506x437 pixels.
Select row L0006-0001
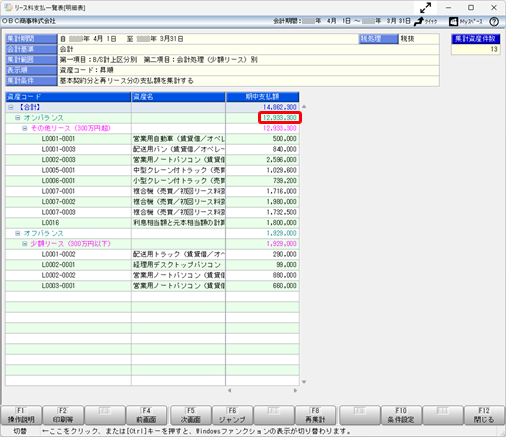152,181
